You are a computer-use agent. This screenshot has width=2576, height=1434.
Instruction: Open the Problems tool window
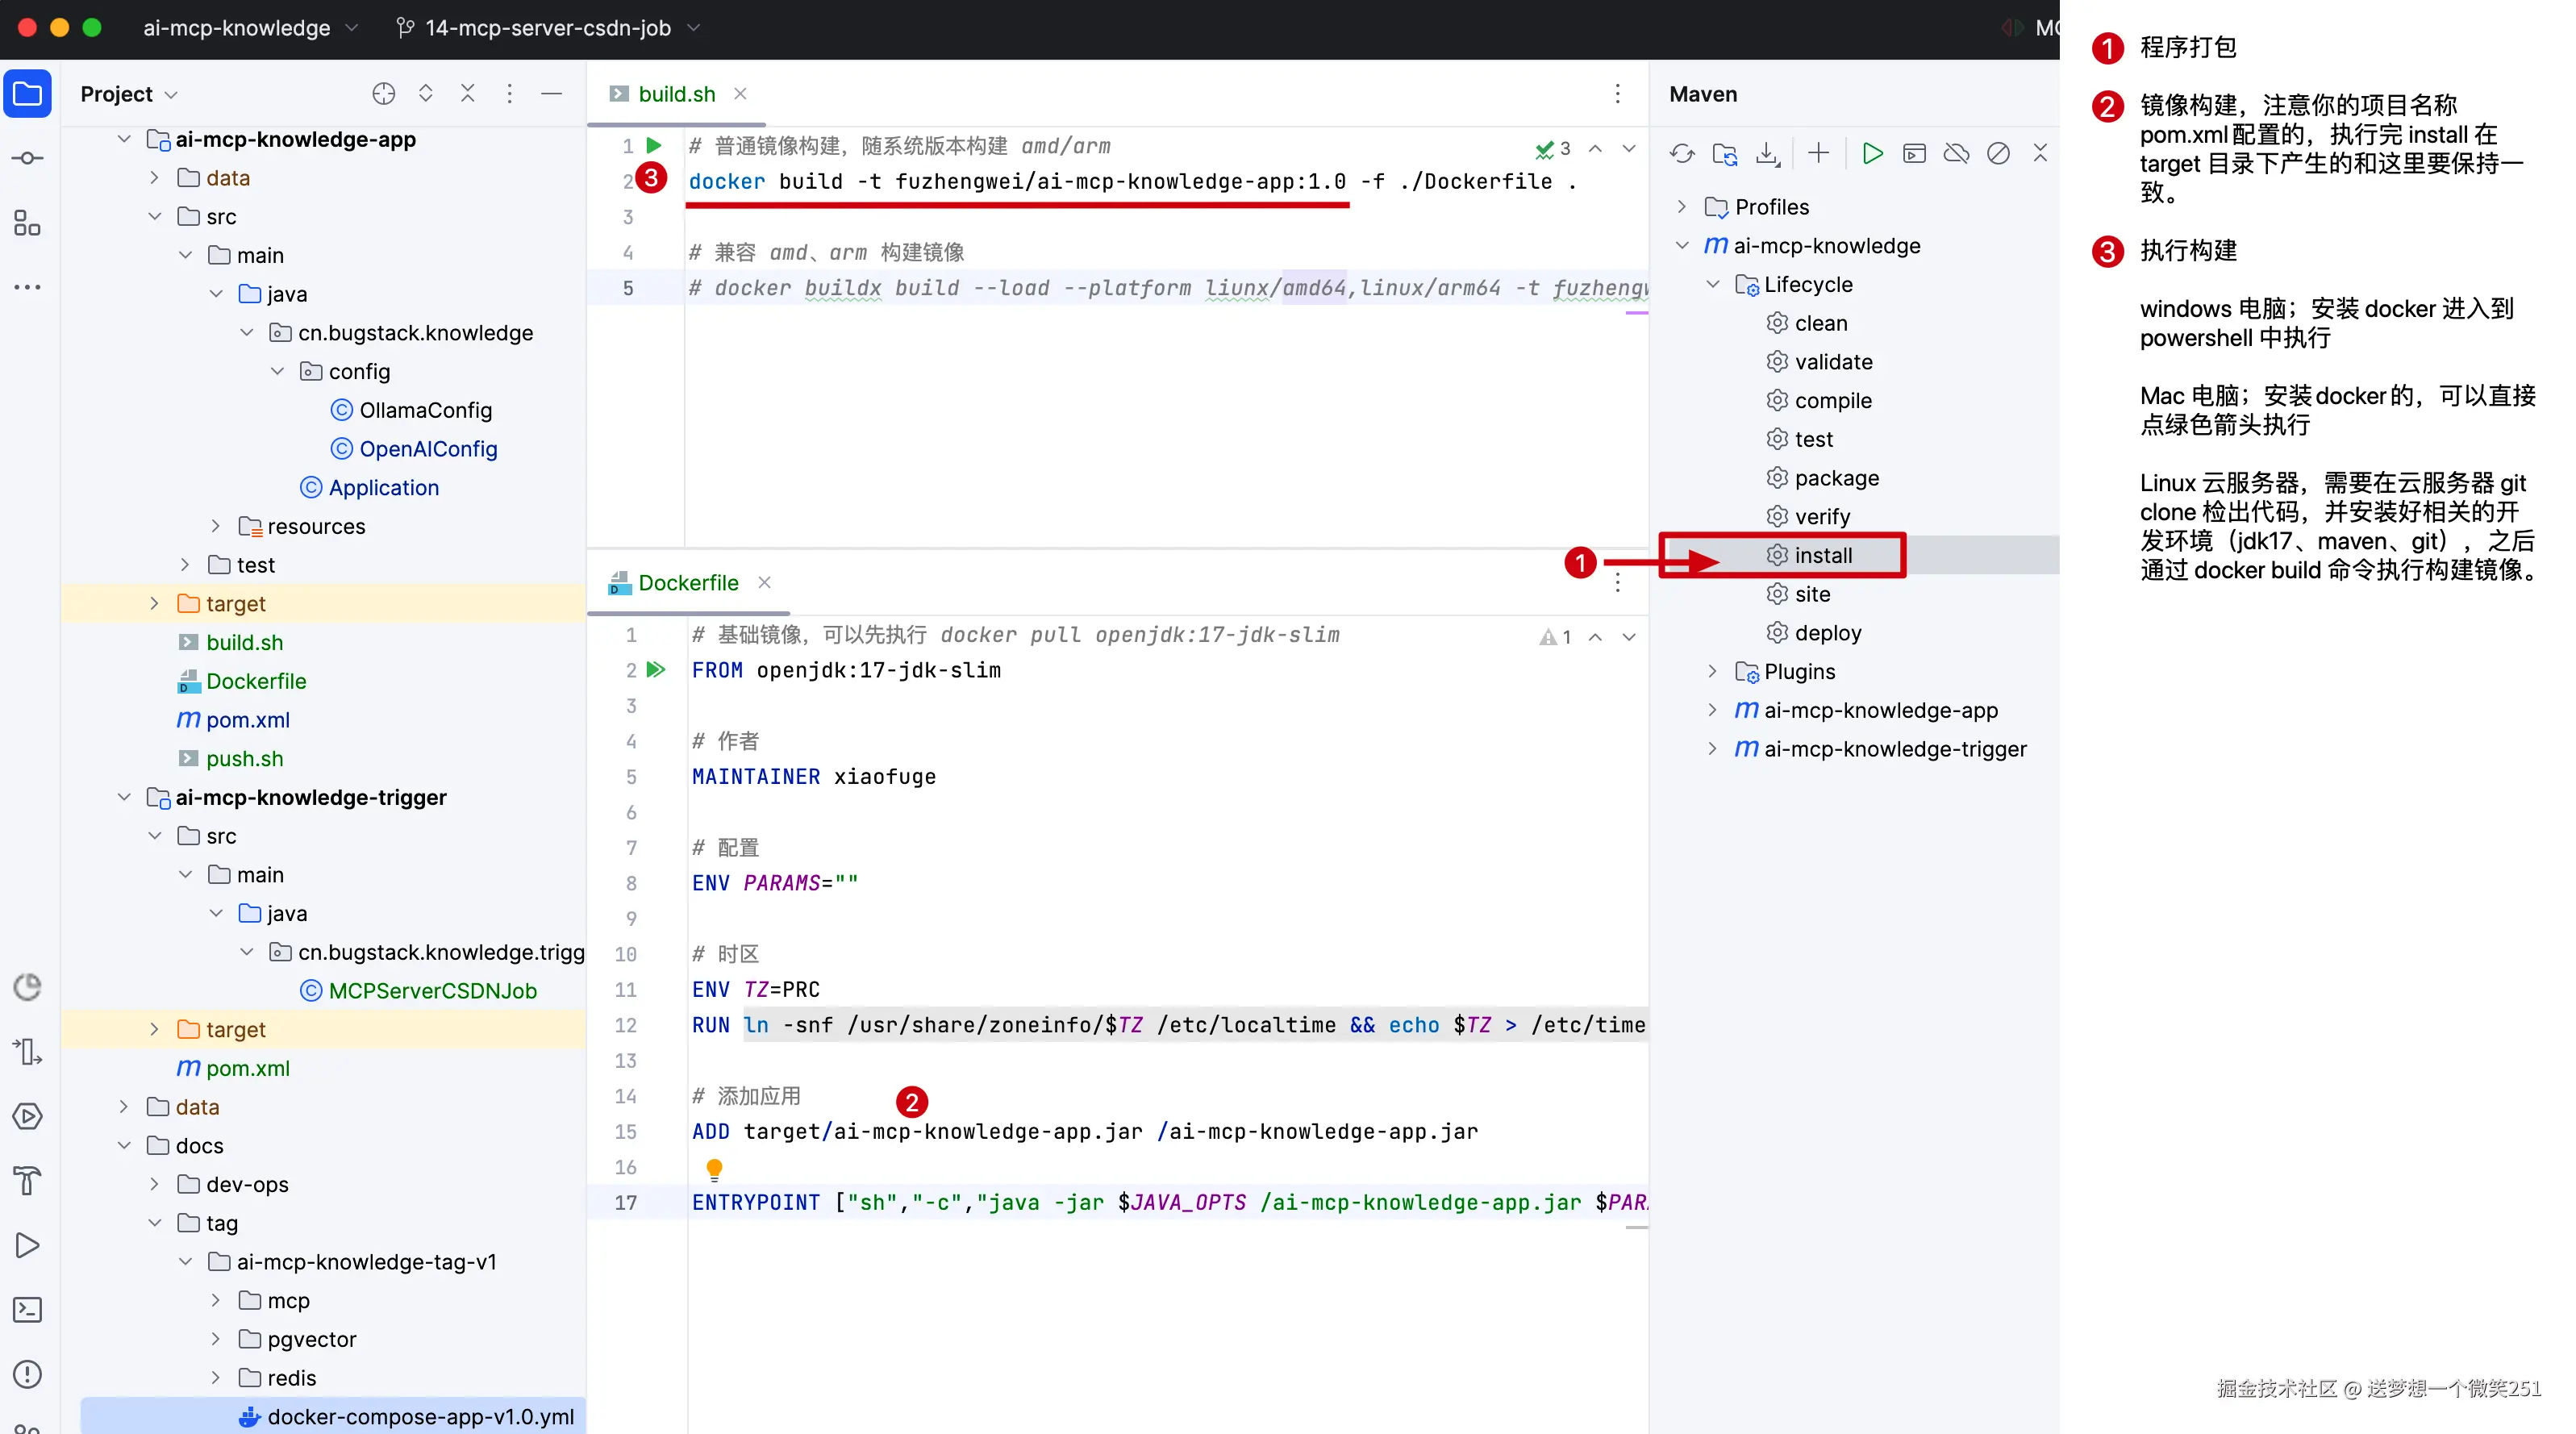28,1374
